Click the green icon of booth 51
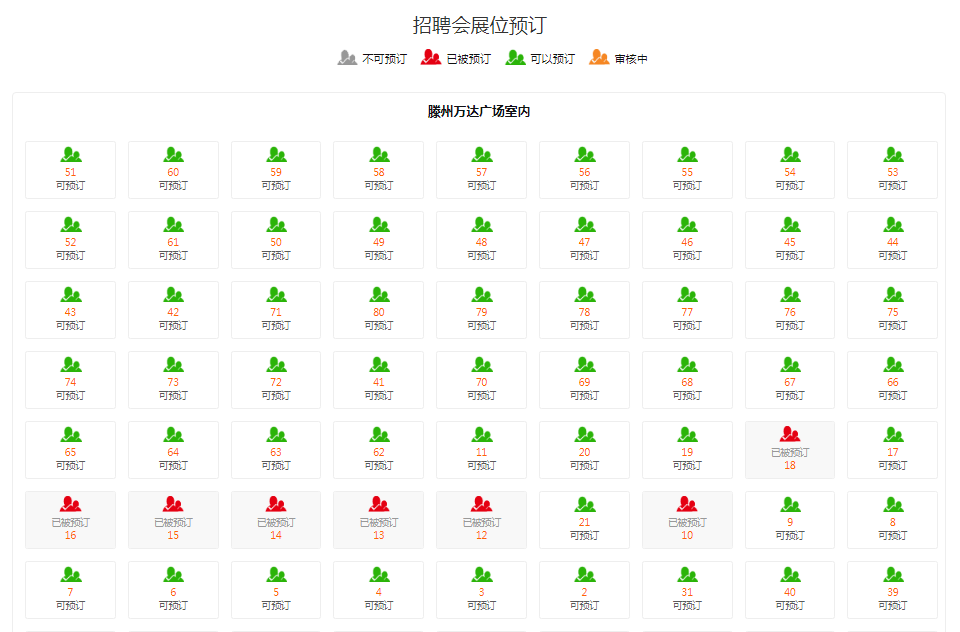Screen dimensions: 960x632 [x=71, y=155]
